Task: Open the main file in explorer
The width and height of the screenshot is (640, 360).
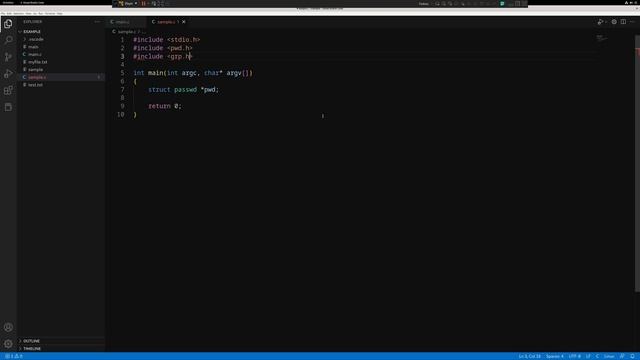Action: (x=33, y=47)
